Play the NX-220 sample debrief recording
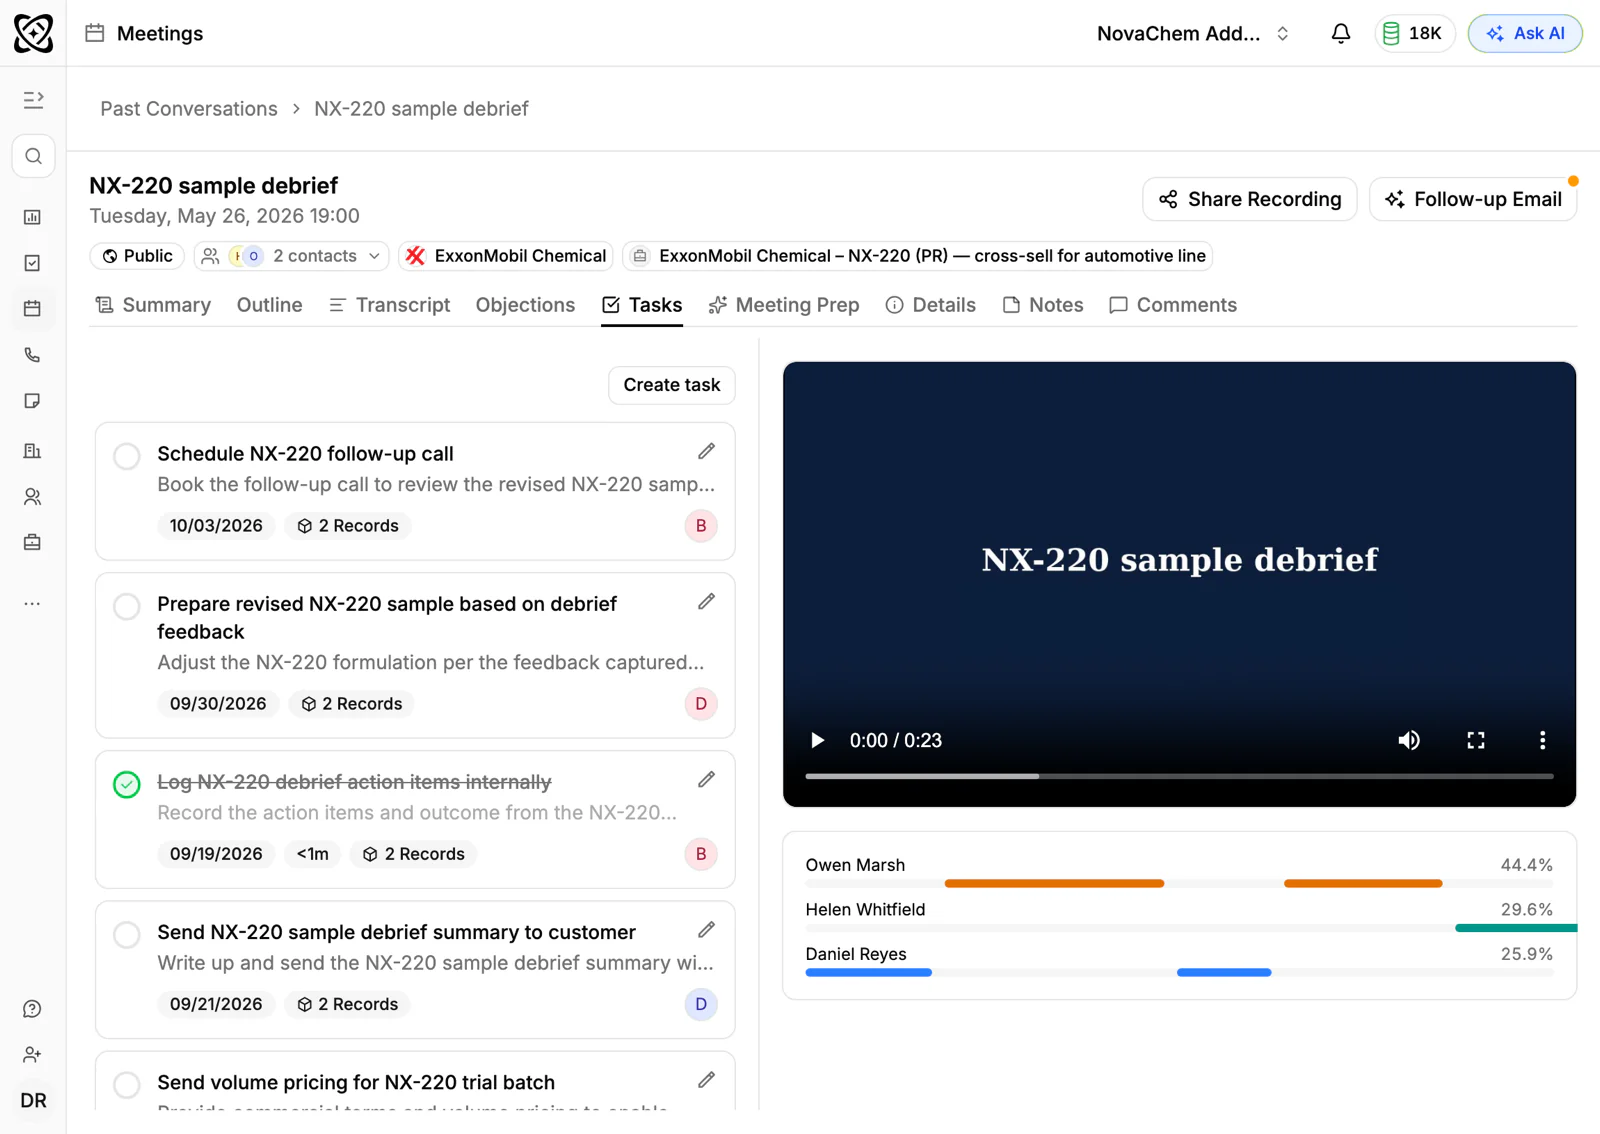The image size is (1600, 1134). coord(817,740)
